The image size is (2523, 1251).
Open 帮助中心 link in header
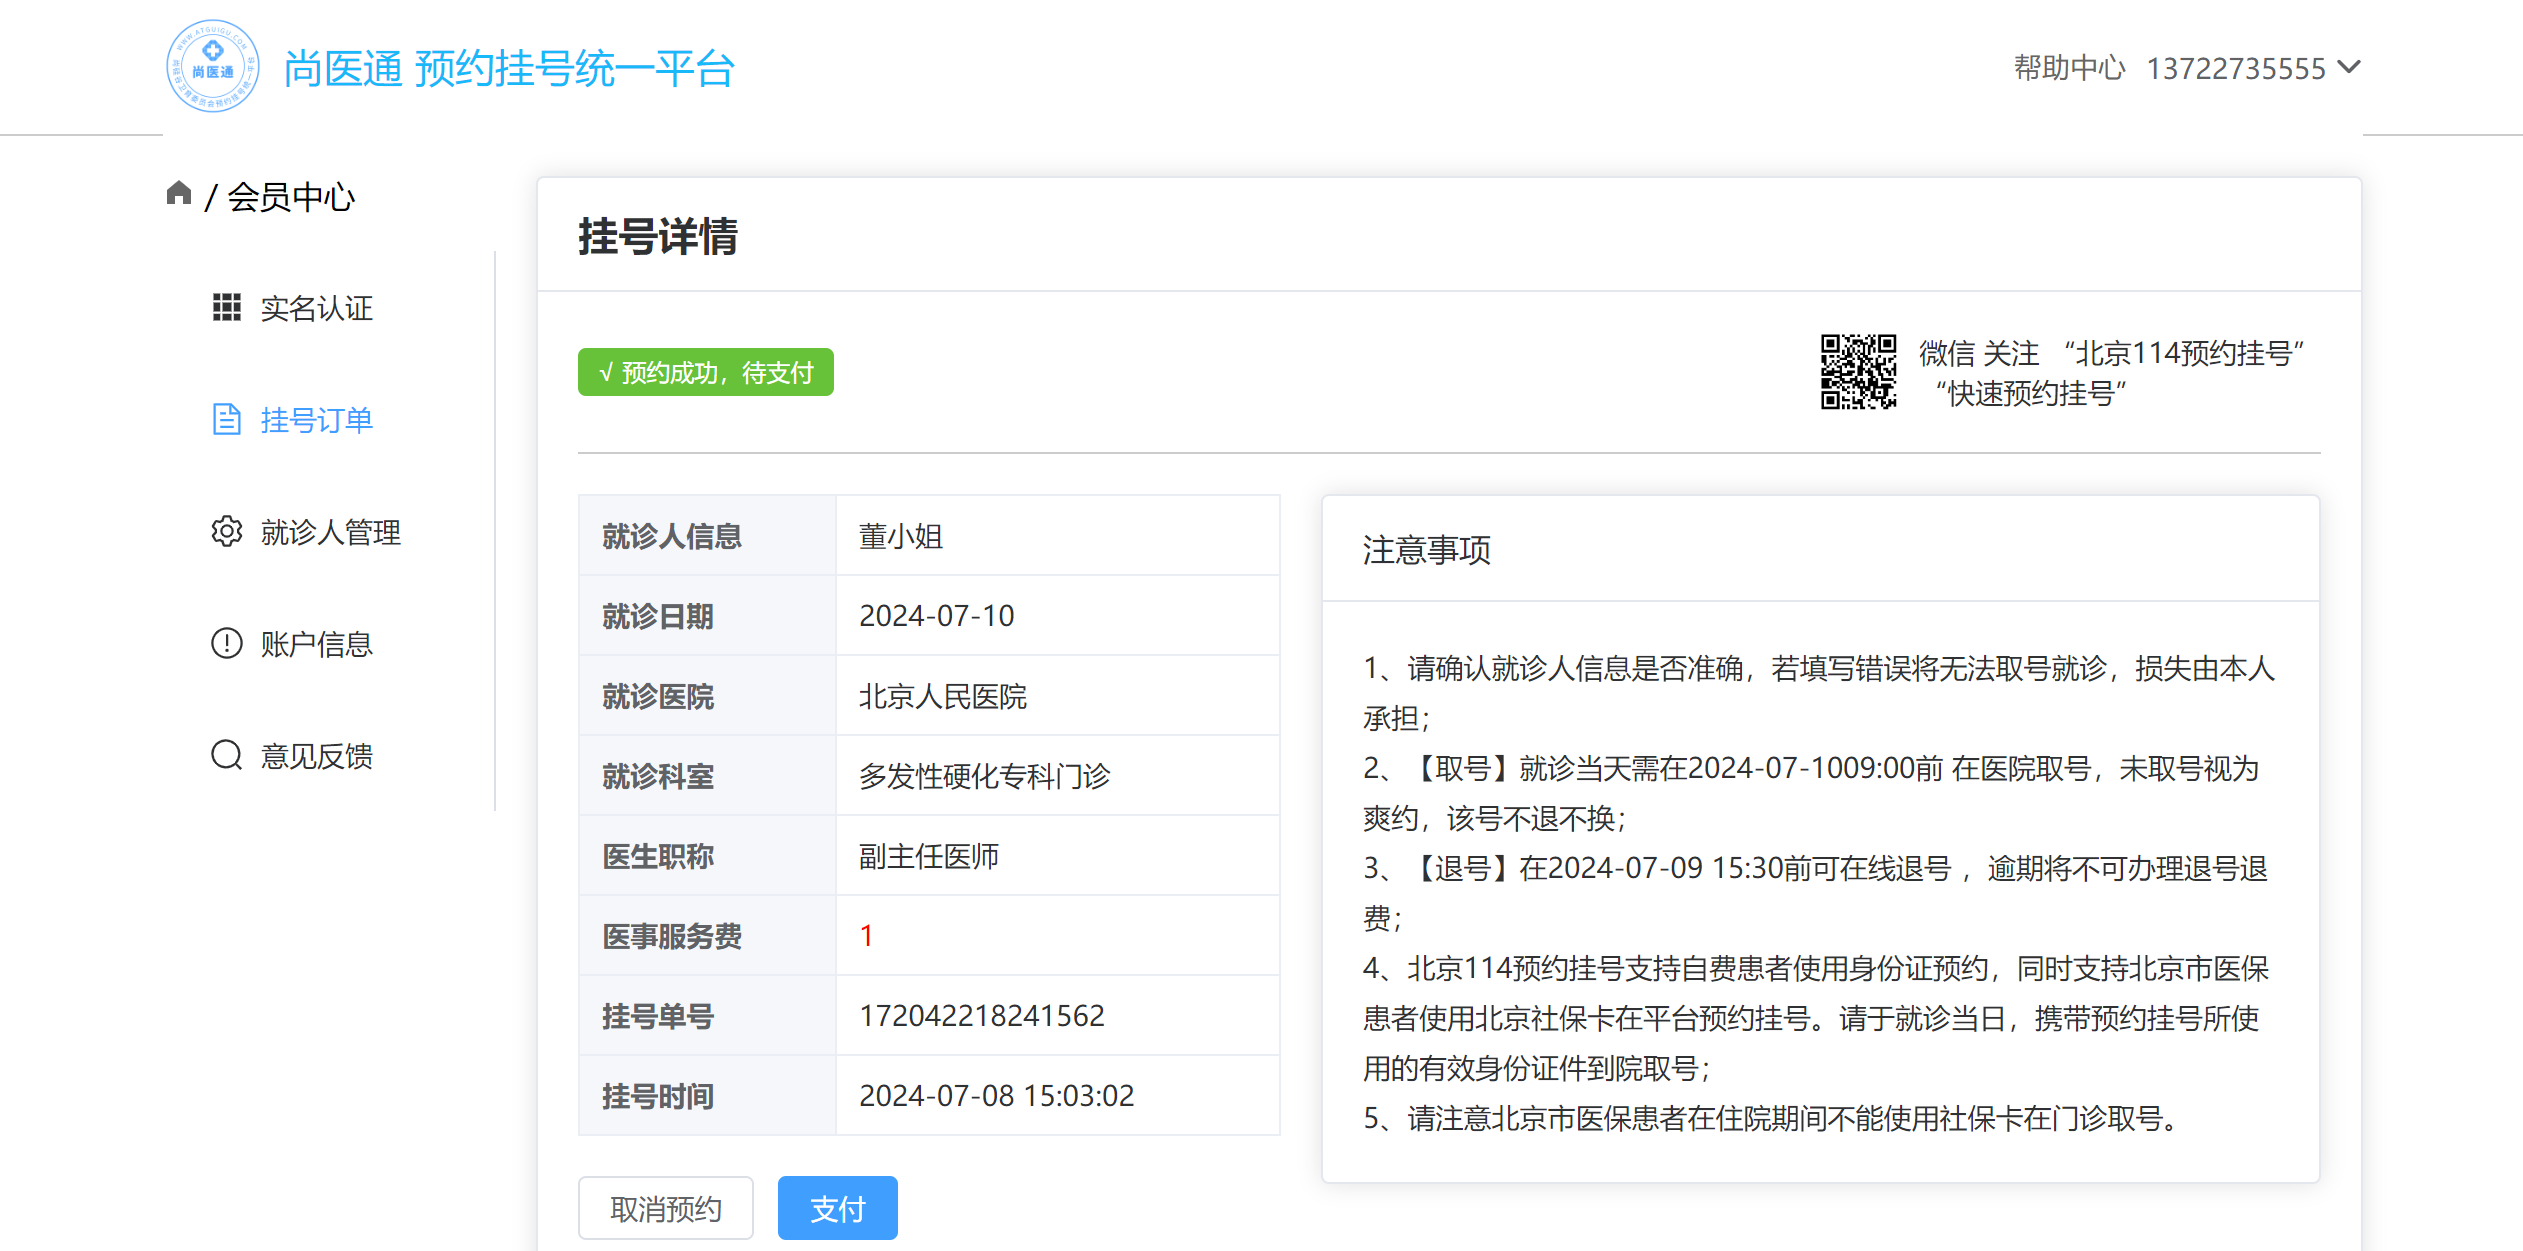click(2069, 68)
